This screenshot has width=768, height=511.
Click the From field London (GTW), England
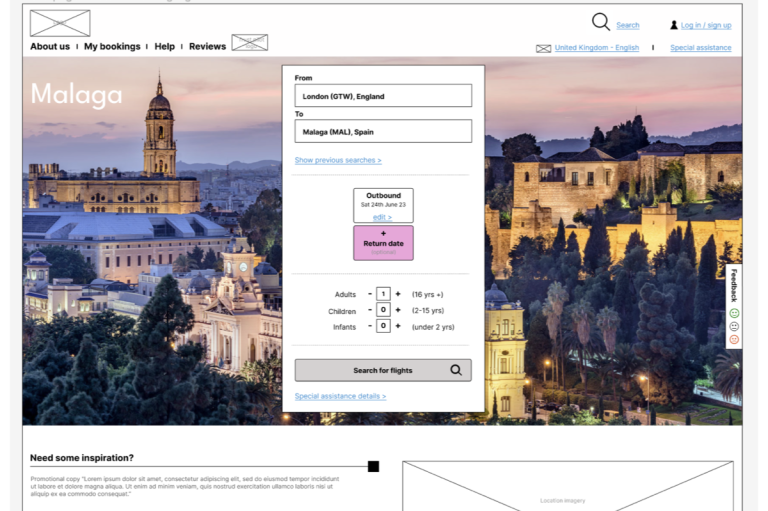tap(383, 96)
